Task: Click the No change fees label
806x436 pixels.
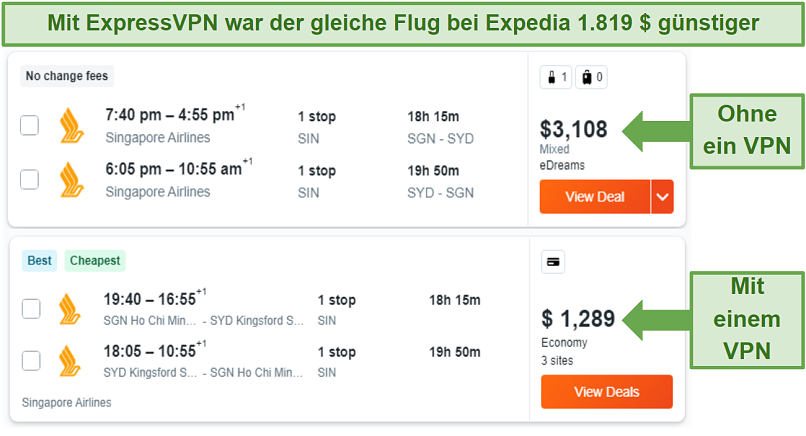Action: (67, 76)
